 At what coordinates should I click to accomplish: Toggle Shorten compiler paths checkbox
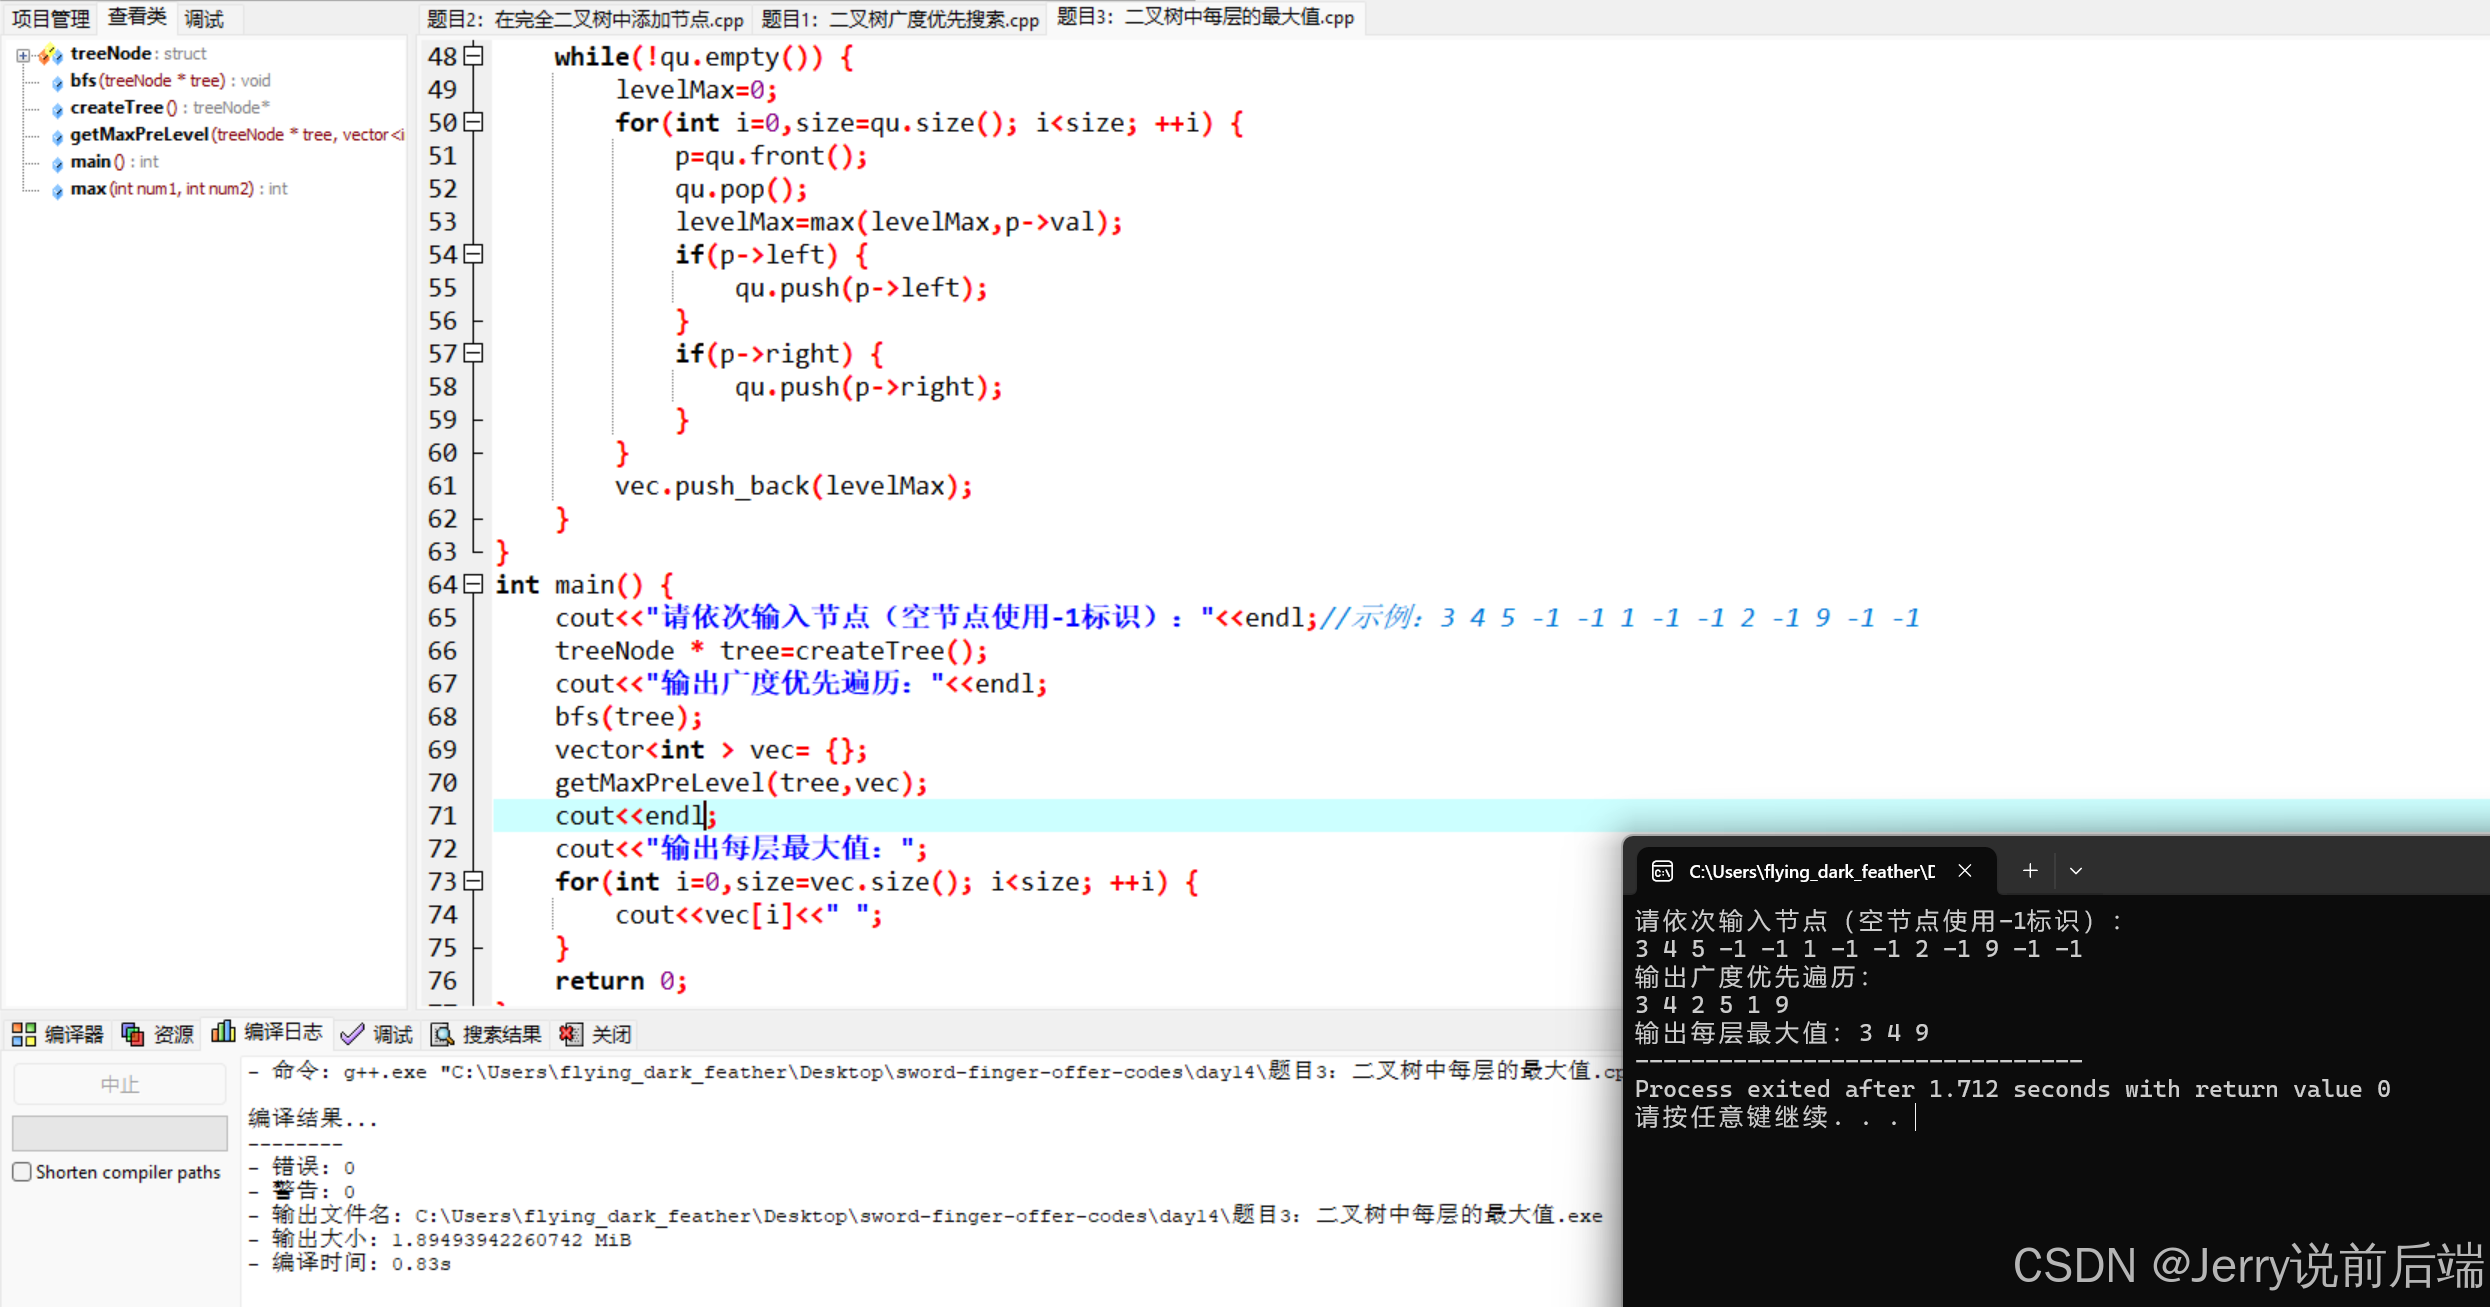[22, 1172]
